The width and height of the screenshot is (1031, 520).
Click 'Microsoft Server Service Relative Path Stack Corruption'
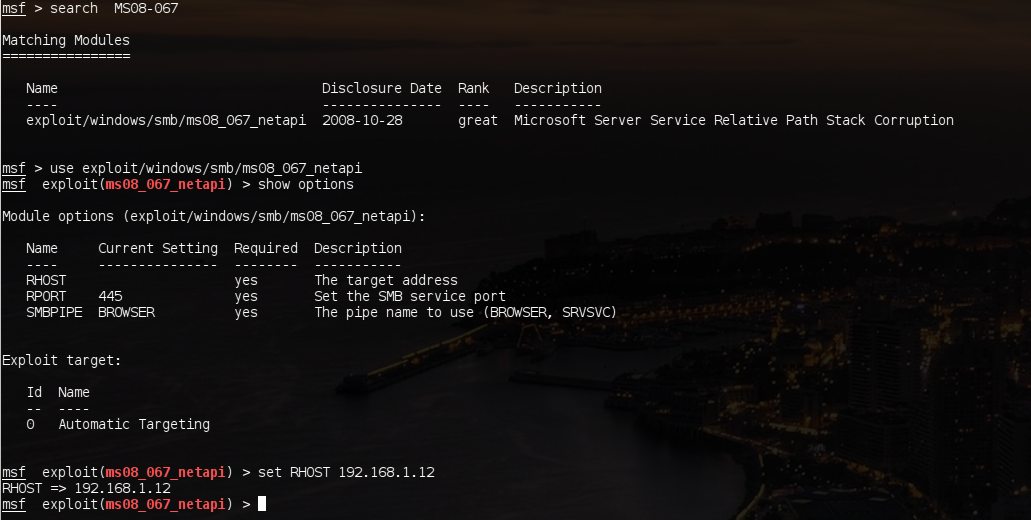point(734,120)
